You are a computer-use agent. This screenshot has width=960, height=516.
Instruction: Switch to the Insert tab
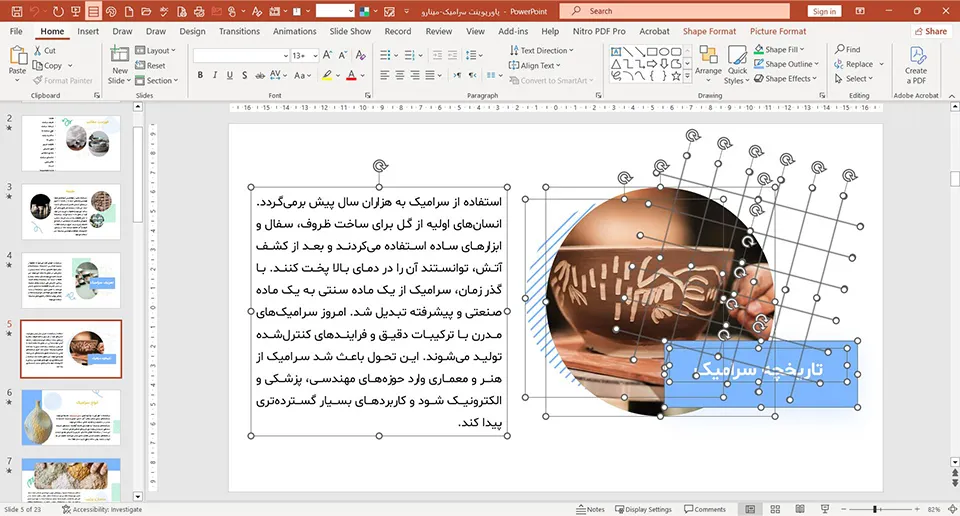[88, 31]
